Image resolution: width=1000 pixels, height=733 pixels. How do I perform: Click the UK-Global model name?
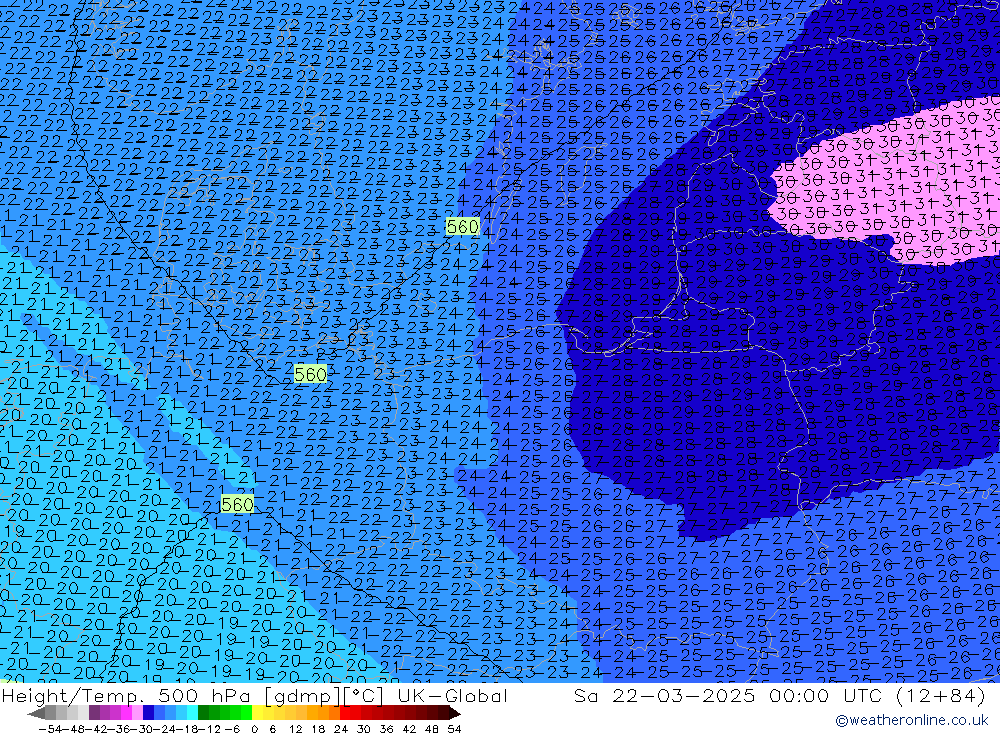pos(452,695)
